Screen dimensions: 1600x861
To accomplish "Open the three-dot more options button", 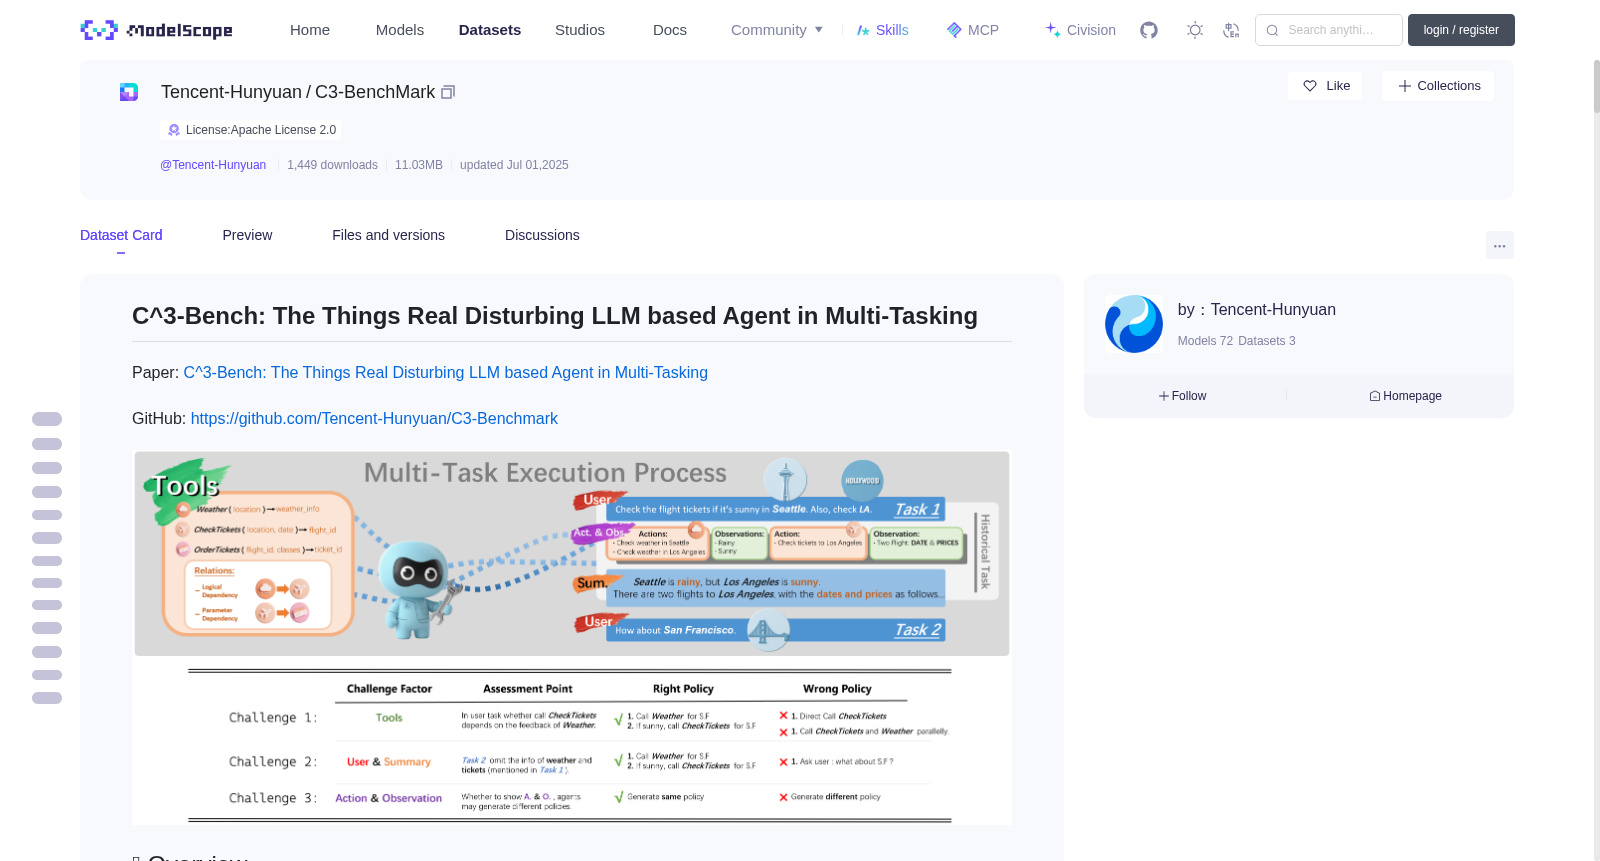I will click(1500, 245).
